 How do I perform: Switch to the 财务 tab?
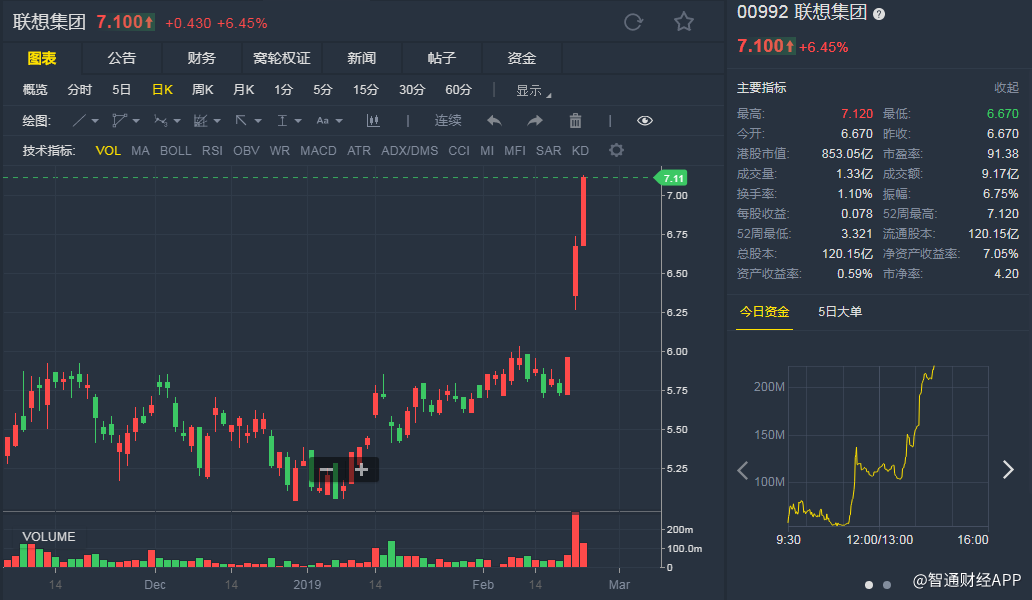(x=201, y=58)
